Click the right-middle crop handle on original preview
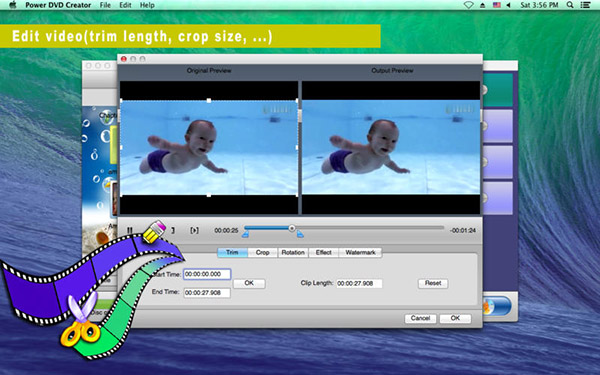This screenshot has height=375, width=600. point(297,147)
